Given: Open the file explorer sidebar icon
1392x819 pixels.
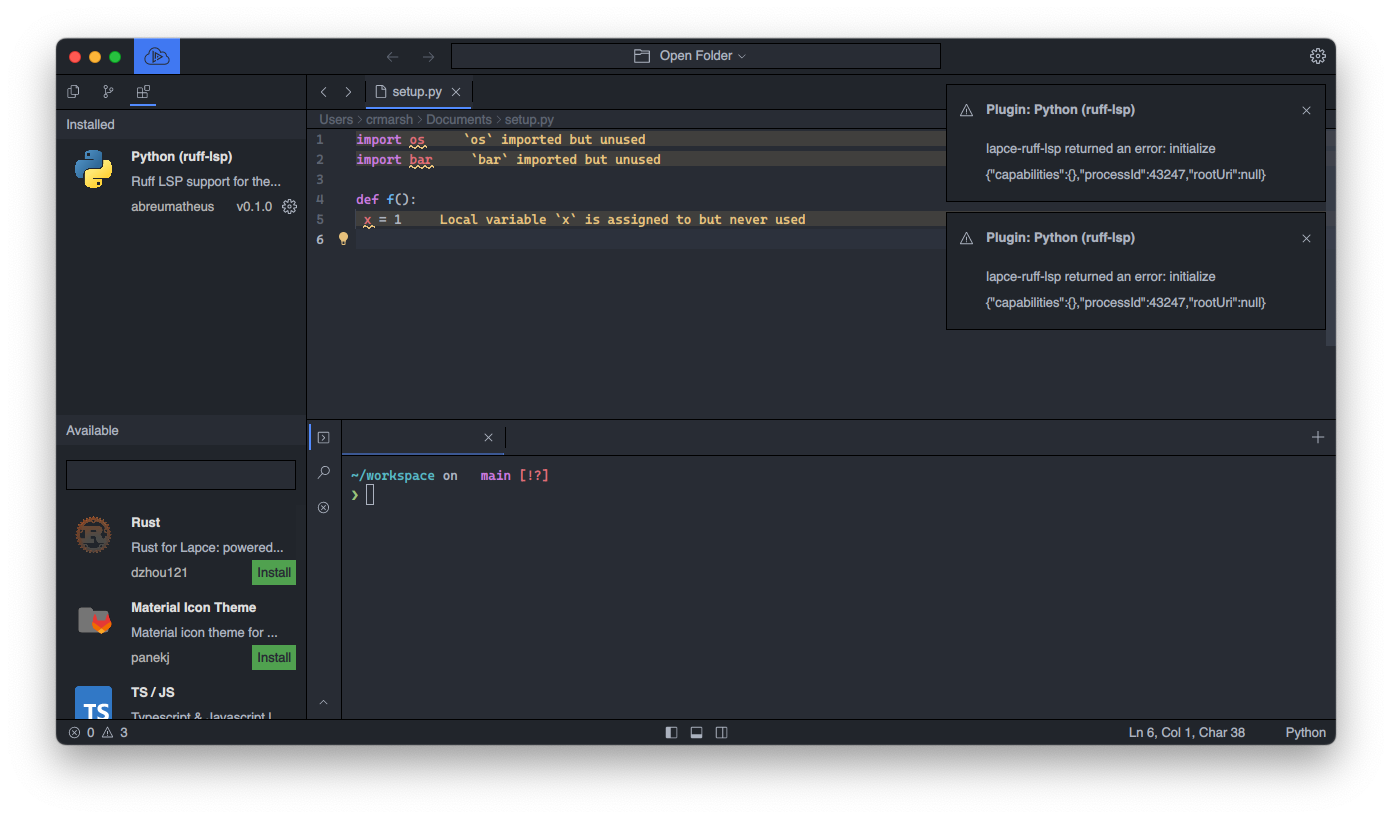Looking at the screenshot, I should 73,91.
